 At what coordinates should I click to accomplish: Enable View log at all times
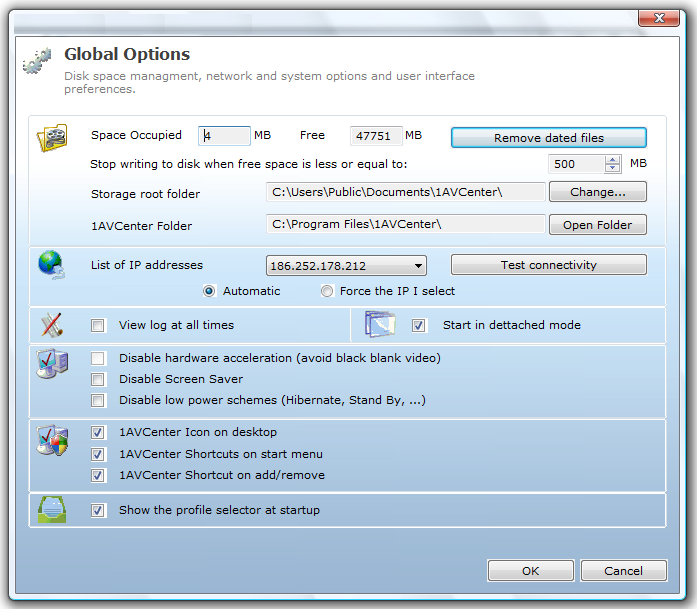pos(98,325)
